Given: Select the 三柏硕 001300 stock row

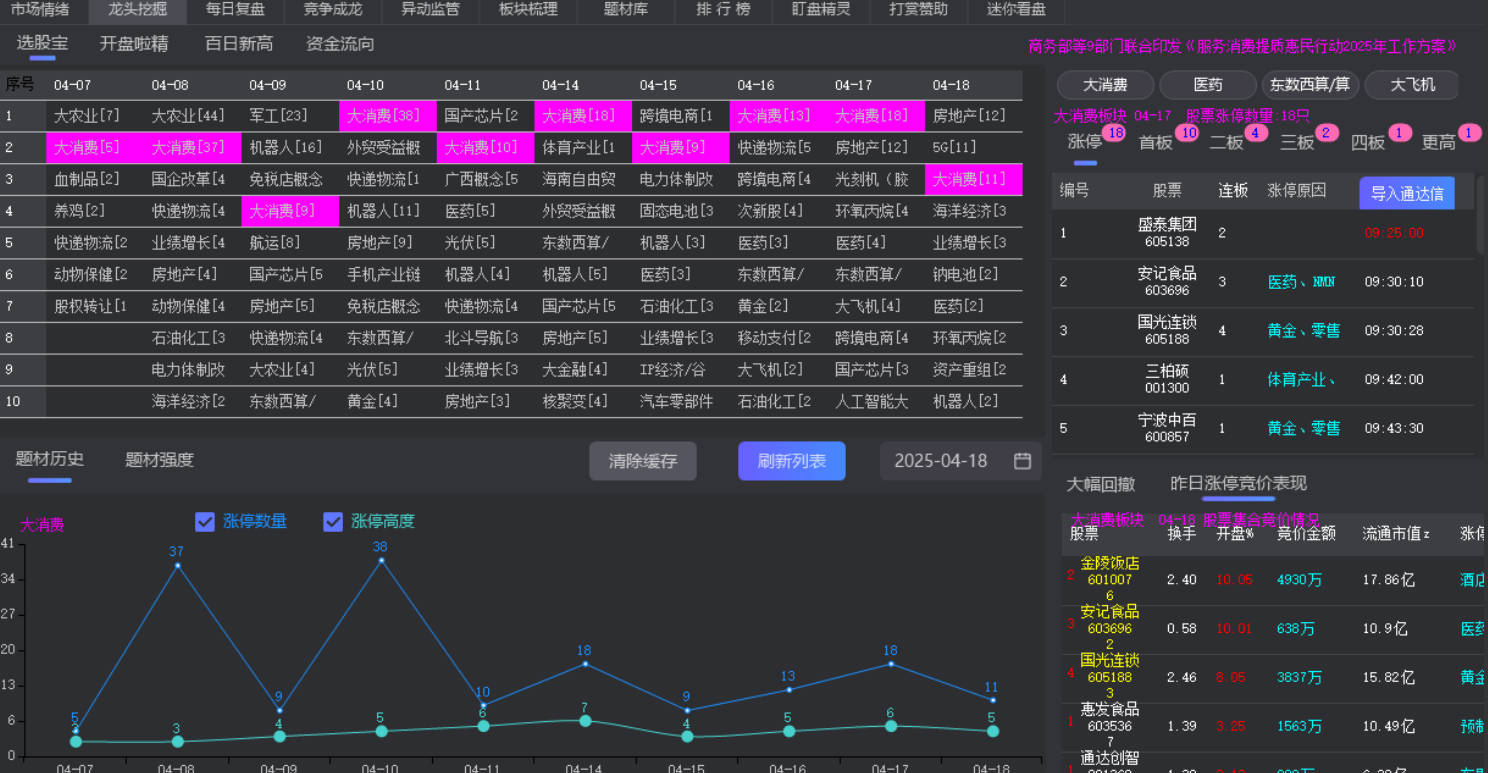Looking at the screenshot, I should tap(1263, 379).
